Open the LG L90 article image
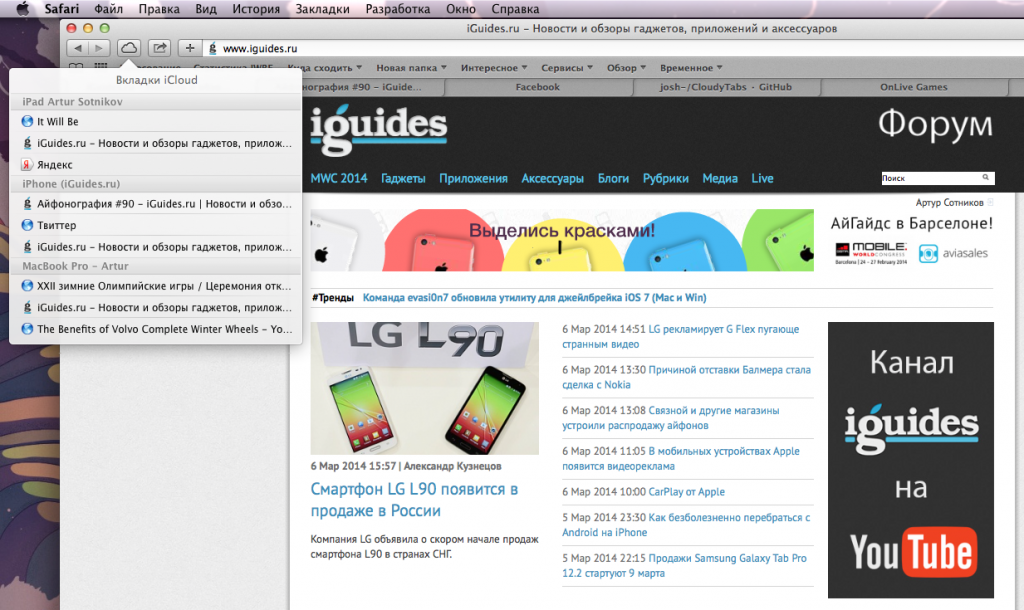Image resolution: width=1024 pixels, height=610 pixels. coord(424,388)
